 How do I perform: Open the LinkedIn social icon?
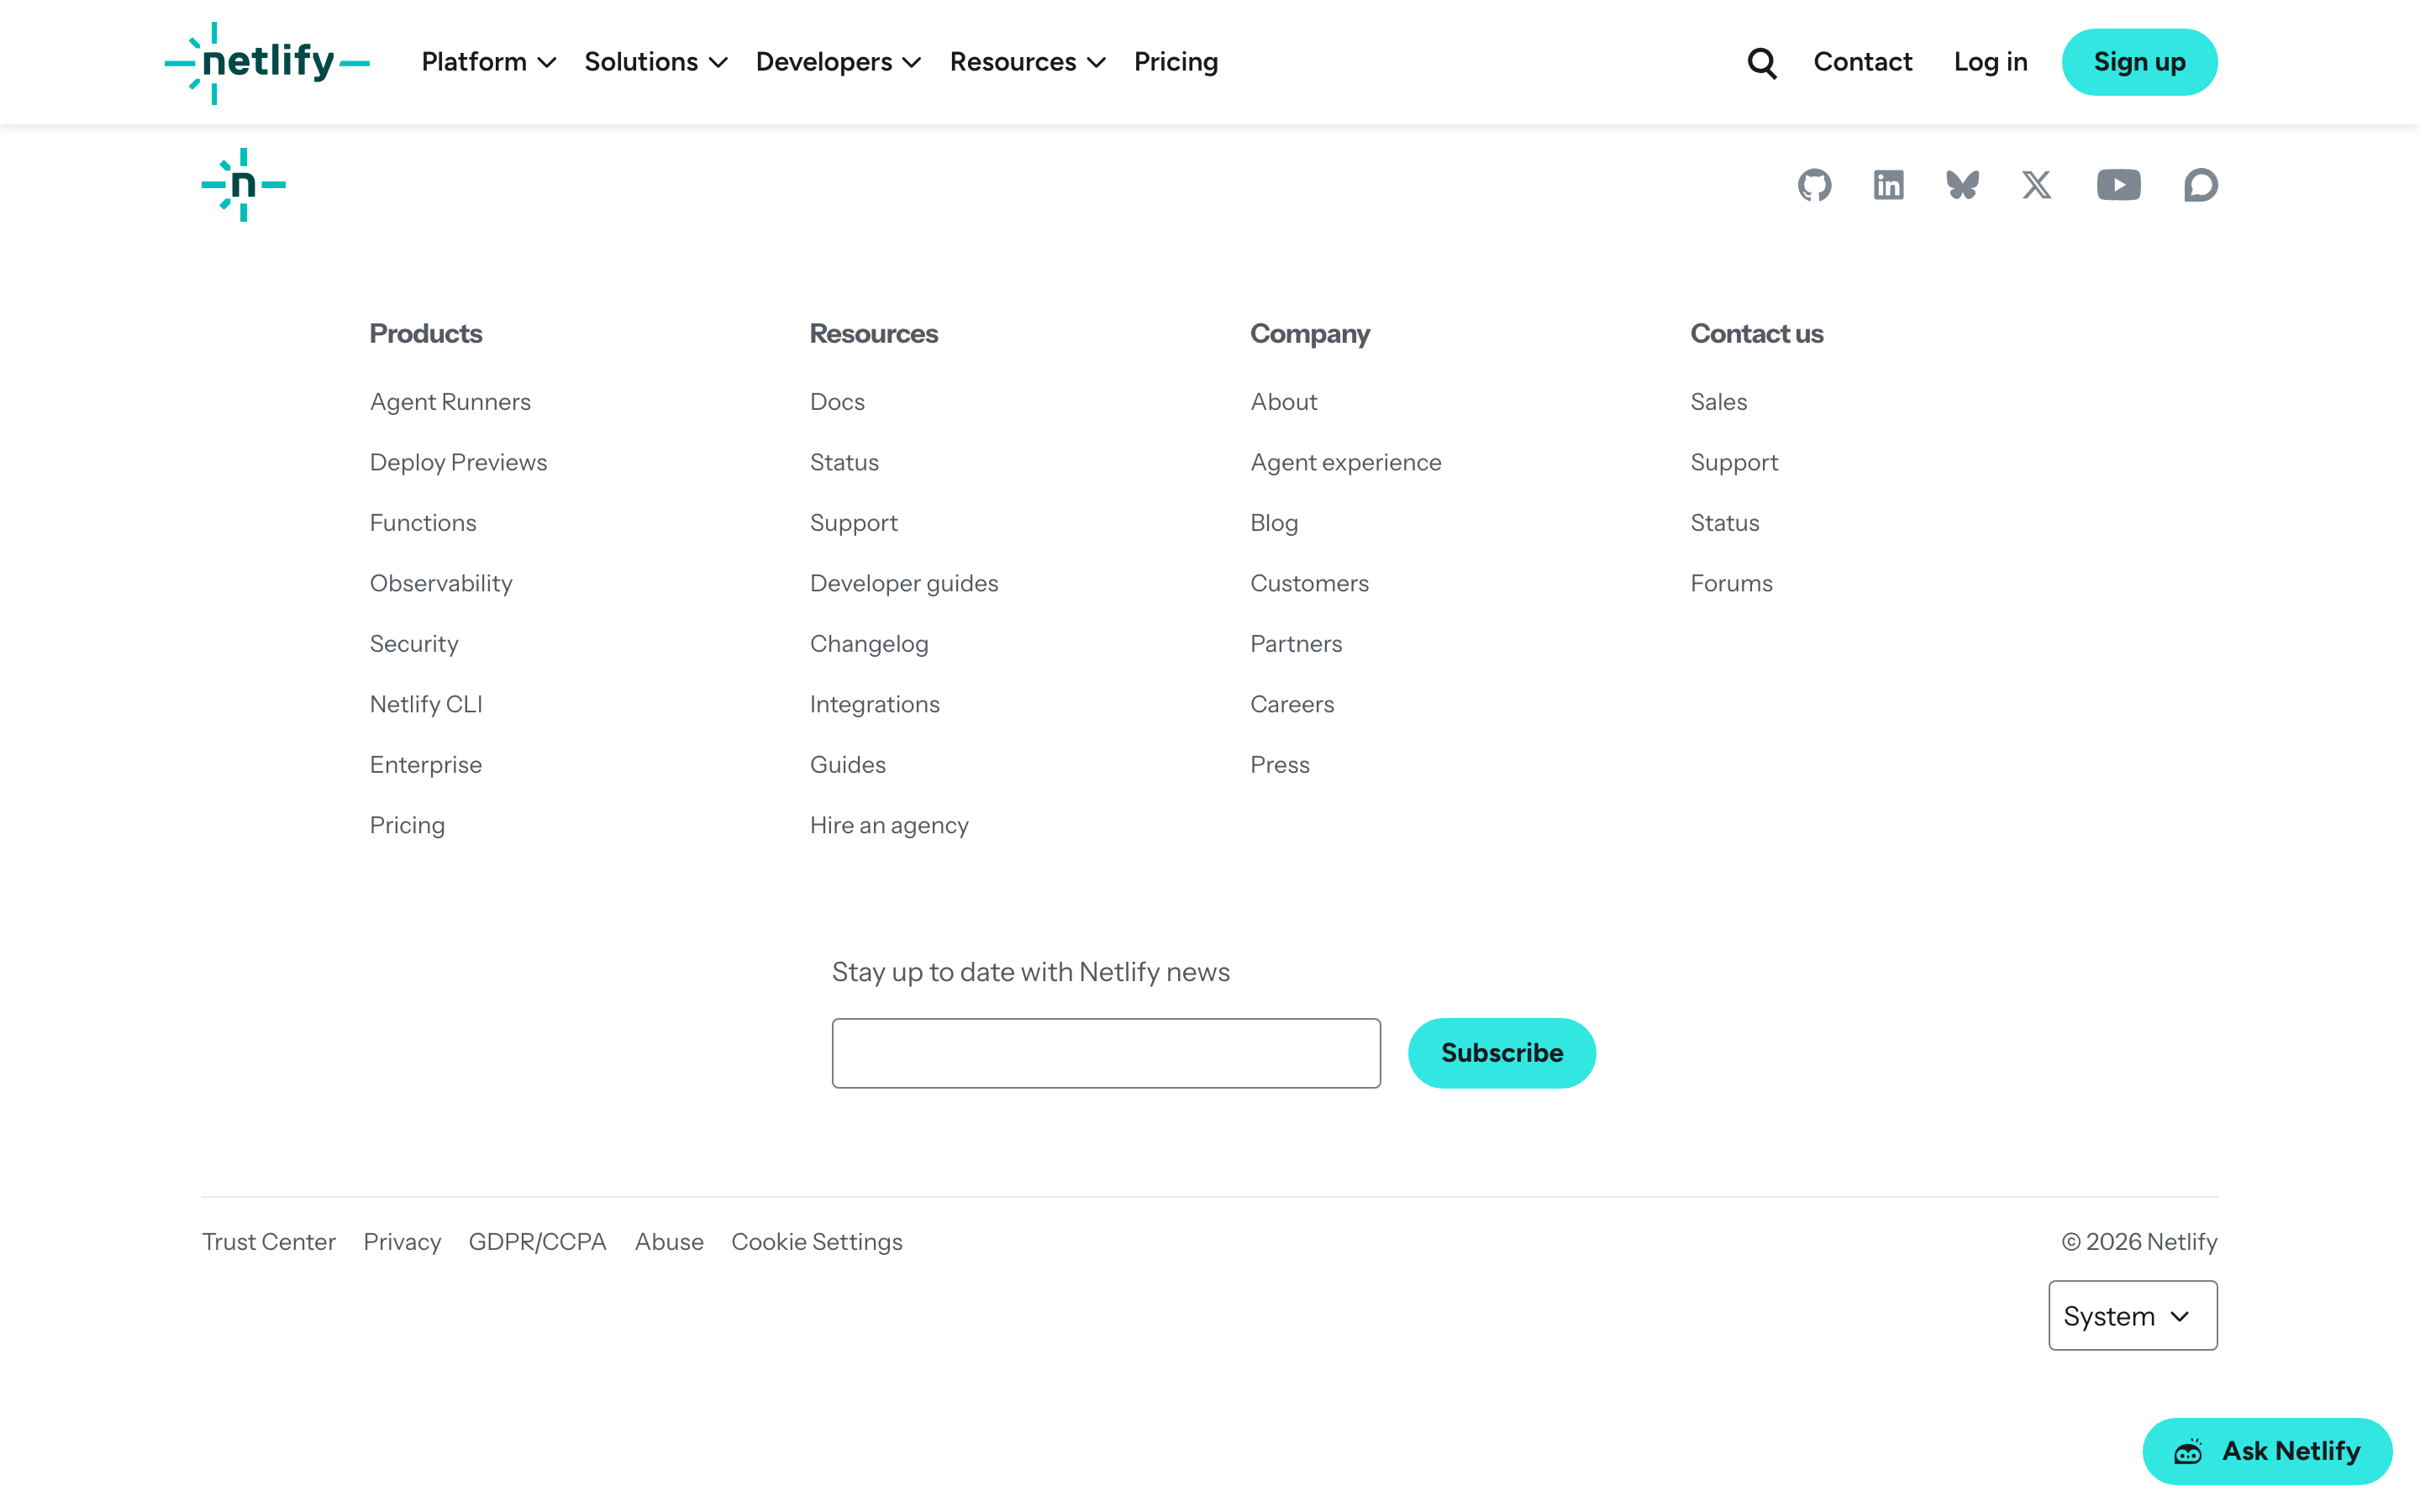(1888, 185)
